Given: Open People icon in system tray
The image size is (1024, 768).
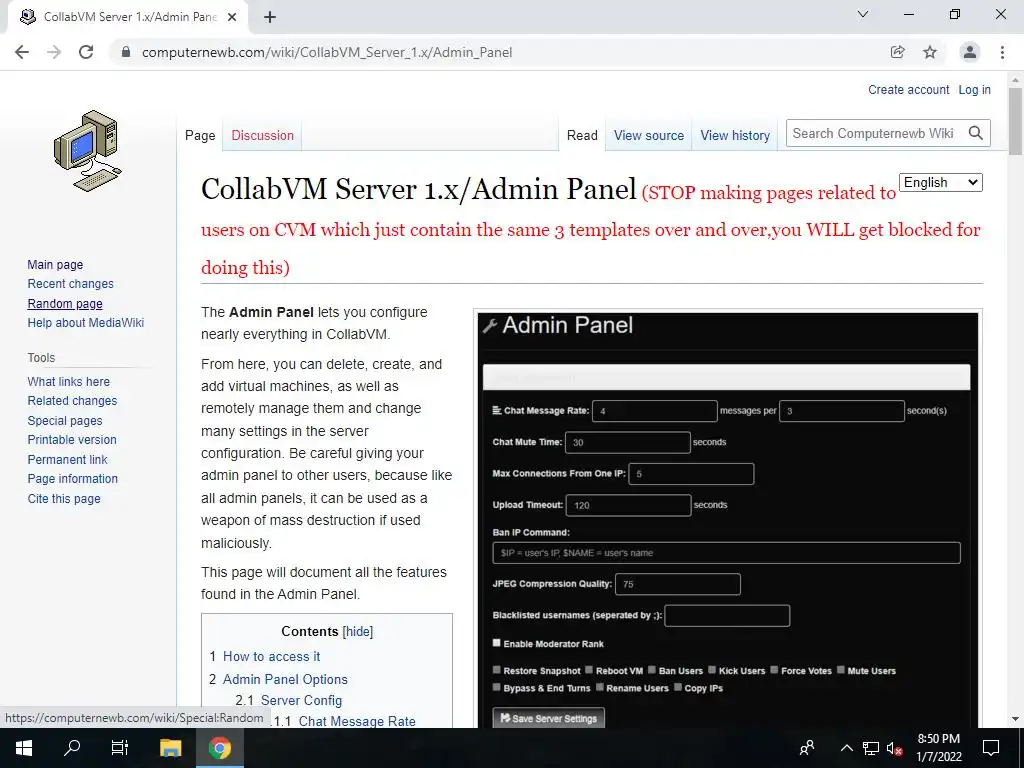Looking at the screenshot, I should [x=807, y=748].
